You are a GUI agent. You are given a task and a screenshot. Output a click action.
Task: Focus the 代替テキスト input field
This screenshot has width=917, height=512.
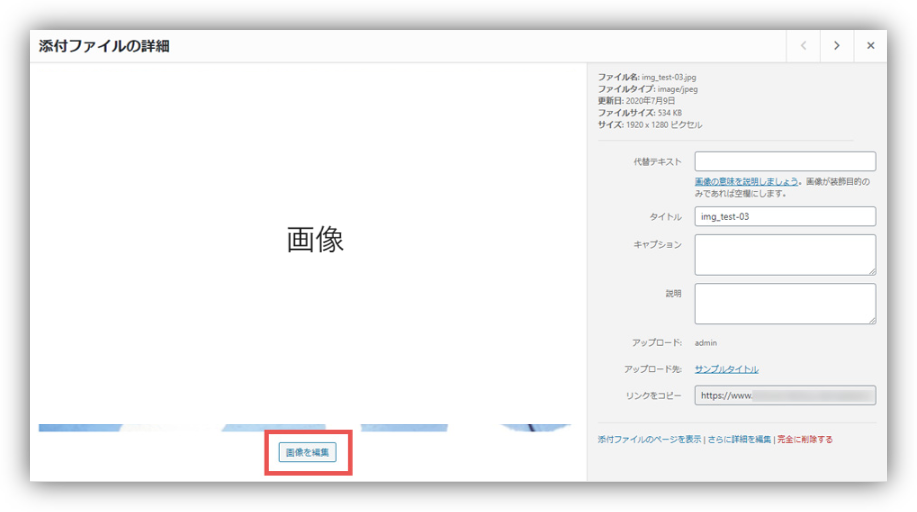pos(785,161)
